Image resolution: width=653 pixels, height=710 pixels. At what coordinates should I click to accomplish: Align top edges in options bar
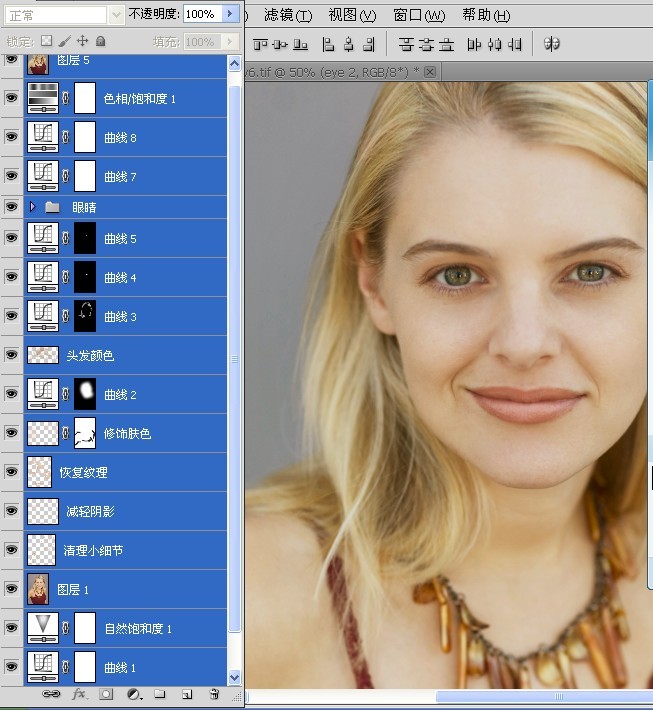[x=260, y=44]
